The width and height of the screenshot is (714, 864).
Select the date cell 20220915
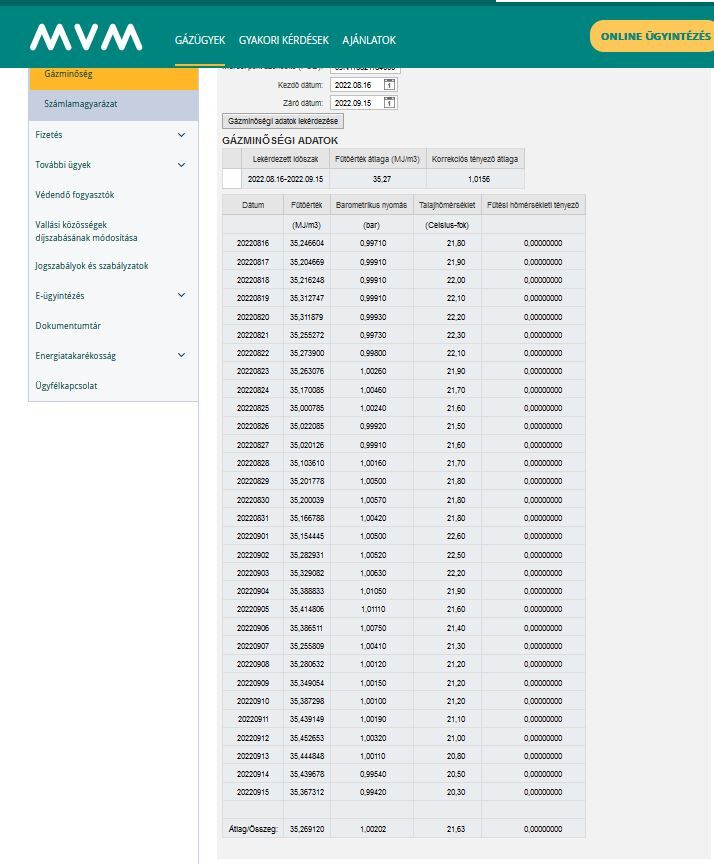pyautogui.click(x=253, y=792)
